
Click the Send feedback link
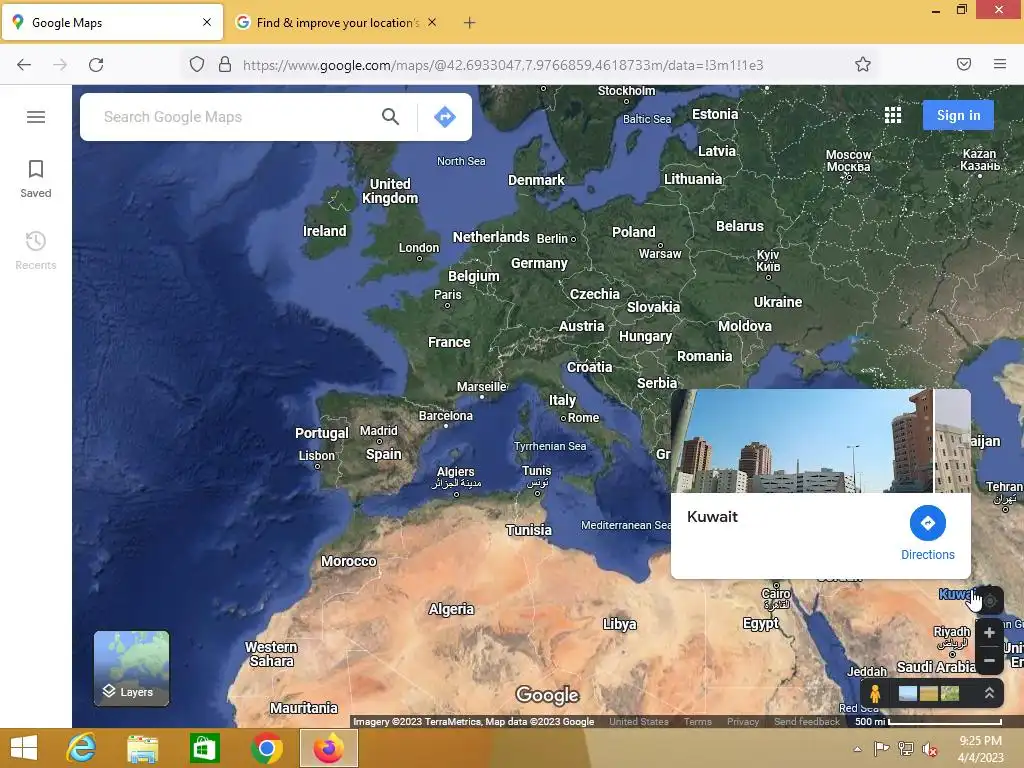click(x=807, y=722)
